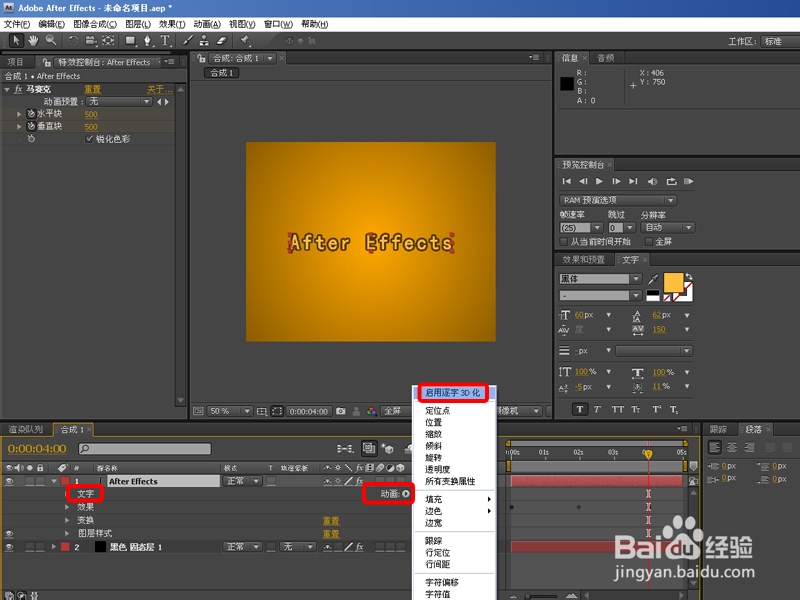800x600 pixels.
Task: Toggle loop option in preview panel
Action: tap(671, 181)
